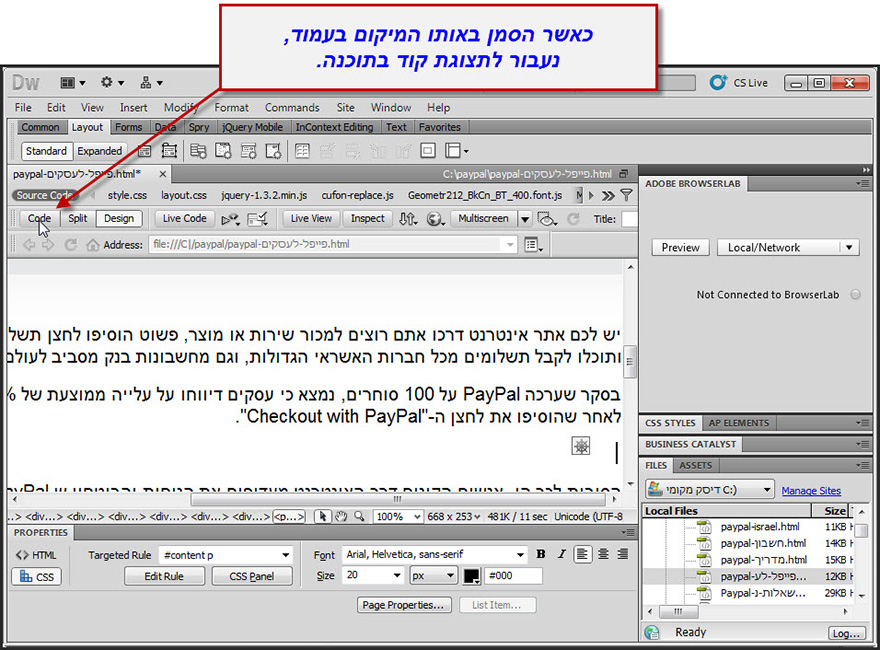
Task: Click the BrowserLab Preview button
Action: tap(680, 248)
